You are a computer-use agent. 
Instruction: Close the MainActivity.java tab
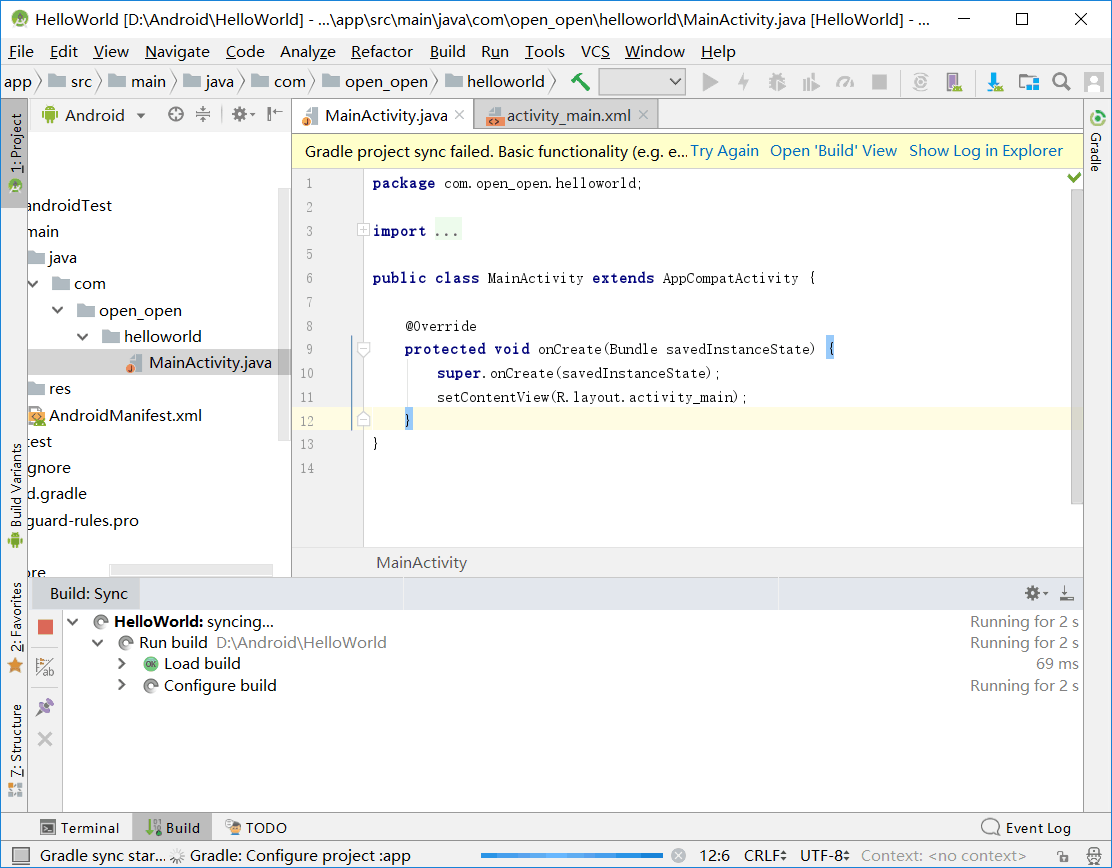[x=460, y=115]
